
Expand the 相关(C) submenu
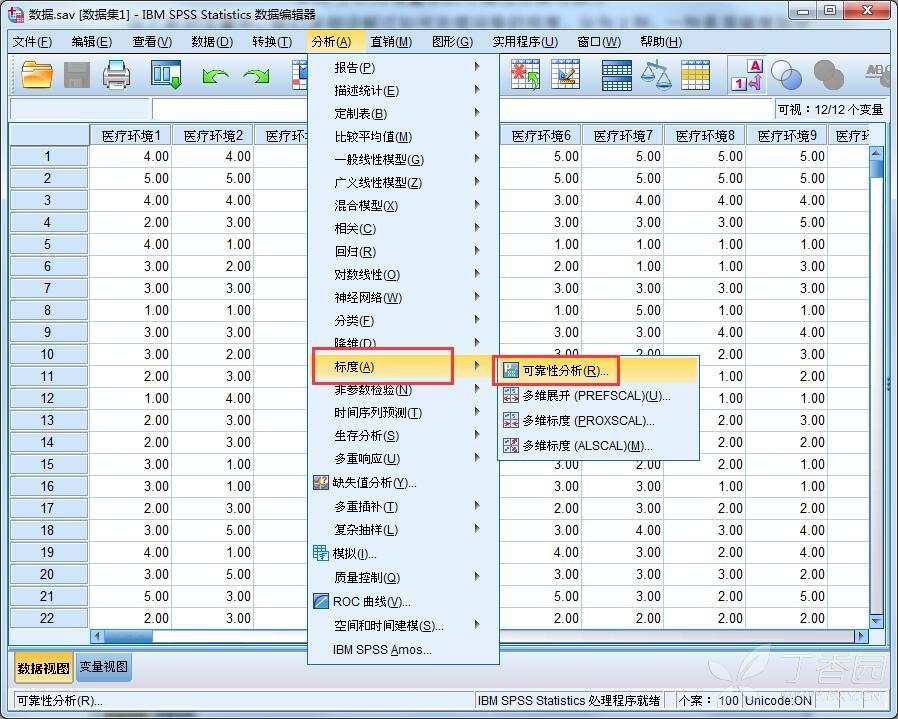pyautogui.click(x=404, y=229)
